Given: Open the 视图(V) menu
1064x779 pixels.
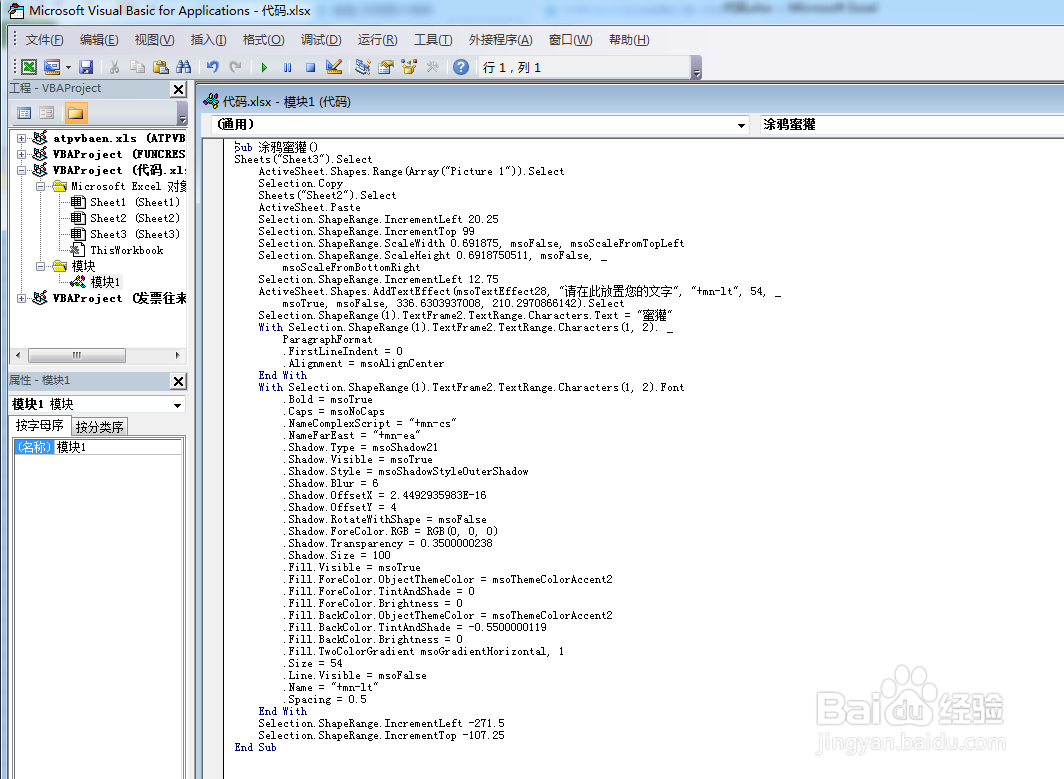Looking at the screenshot, I should (154, 40).
